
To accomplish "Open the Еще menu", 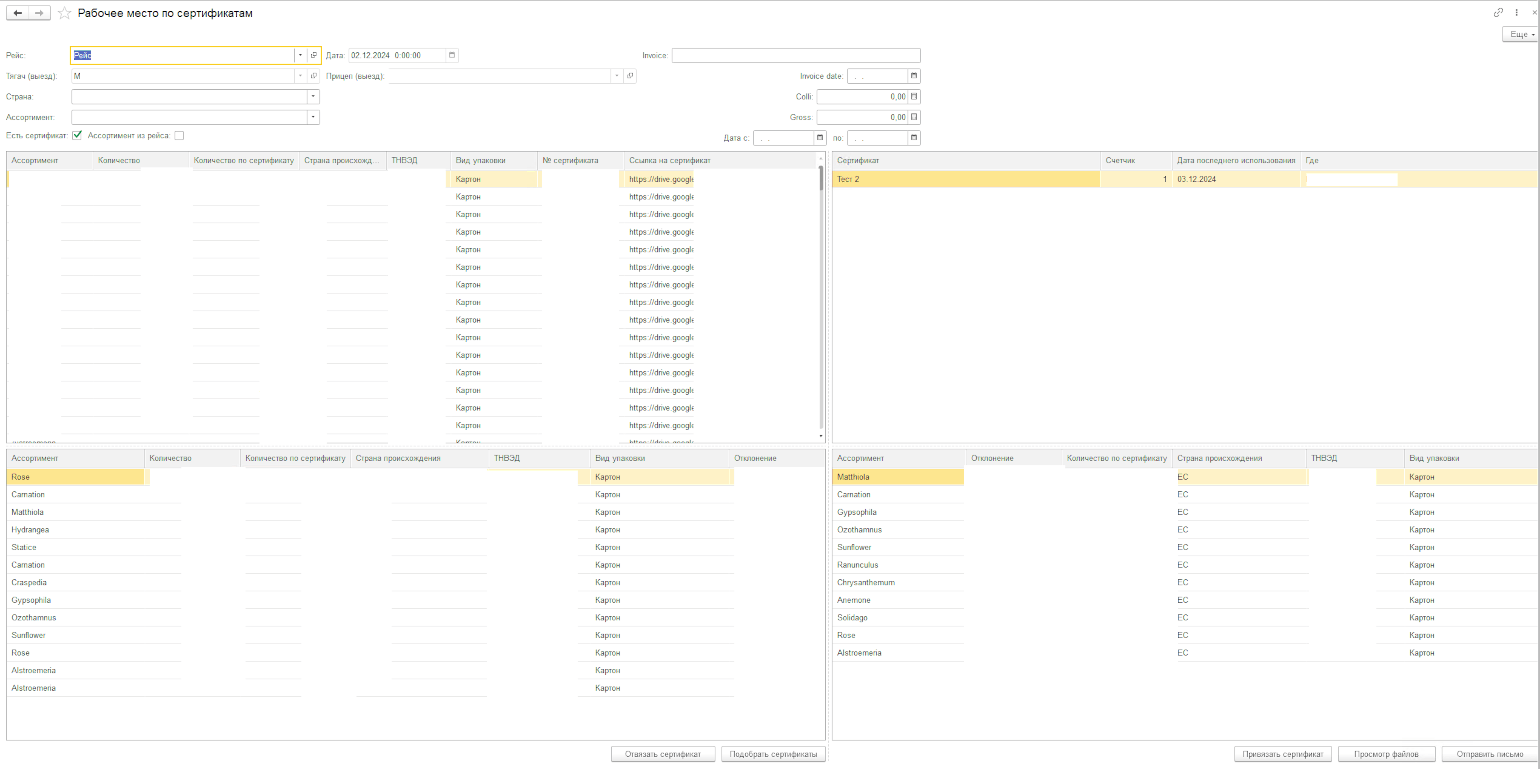I will pyautogui.click(x=1519, y=35).
